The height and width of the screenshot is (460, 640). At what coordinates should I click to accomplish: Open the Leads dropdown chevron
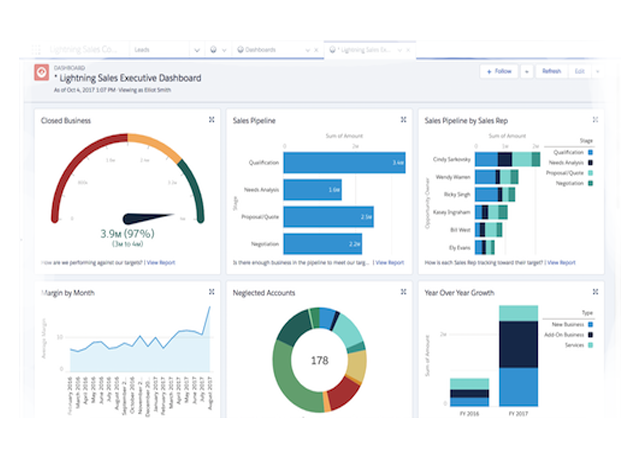(x=197, y=50)
